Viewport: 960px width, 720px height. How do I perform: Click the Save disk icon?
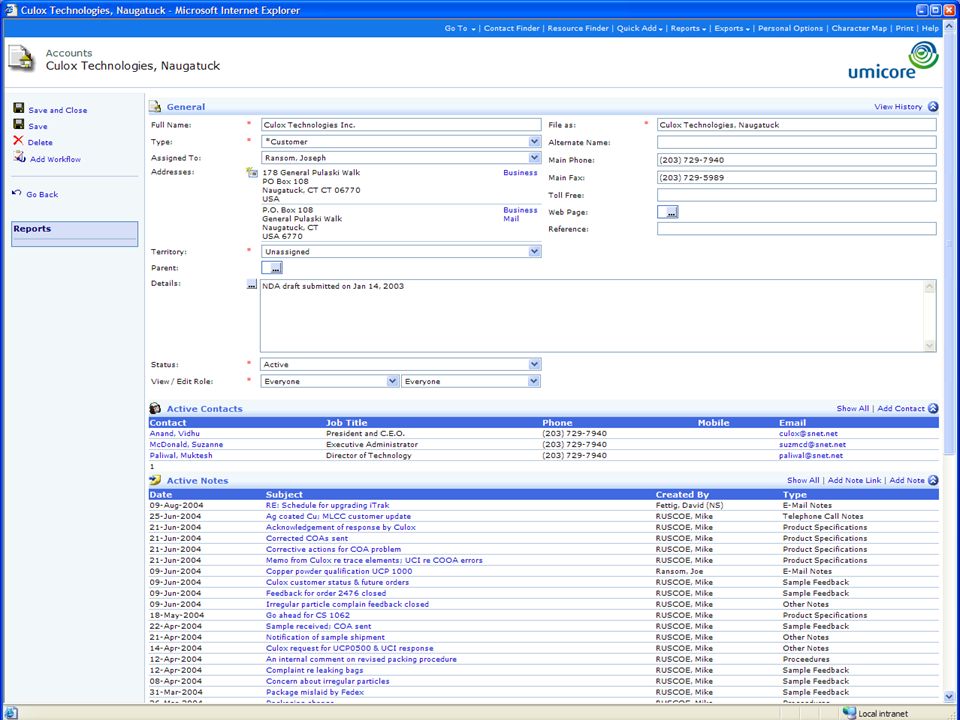(19, 124)
